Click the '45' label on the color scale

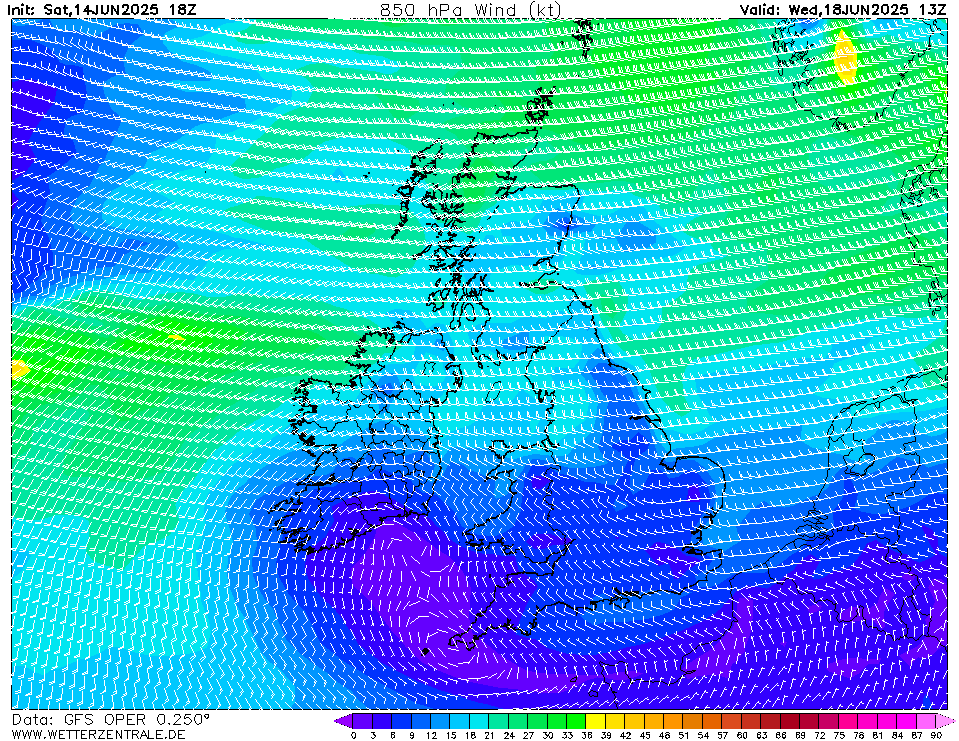coord(645,735)
